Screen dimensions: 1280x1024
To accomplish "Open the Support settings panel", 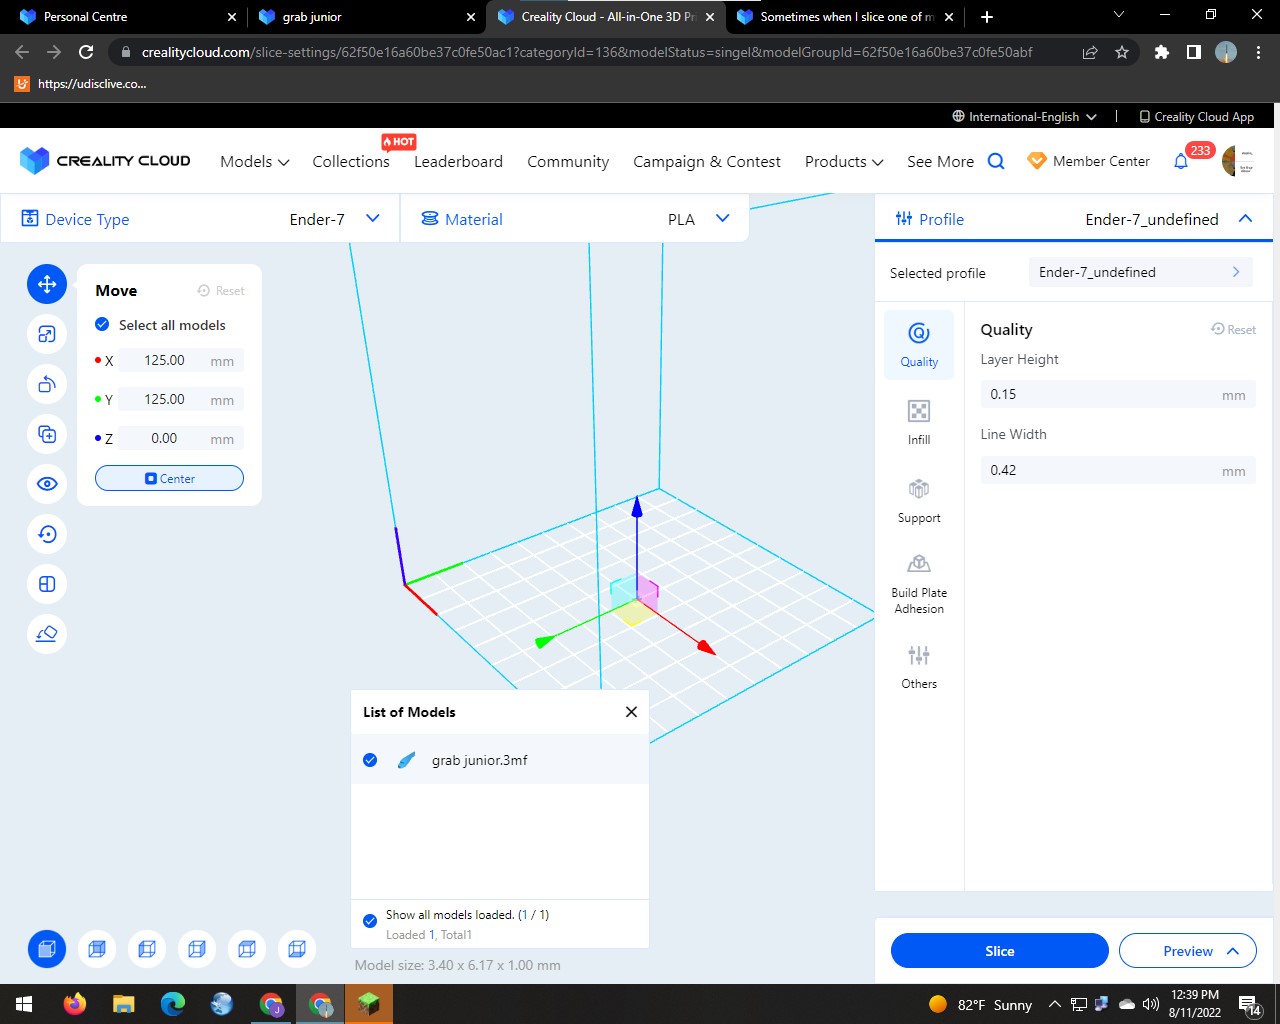I will (x=918, y=498).
